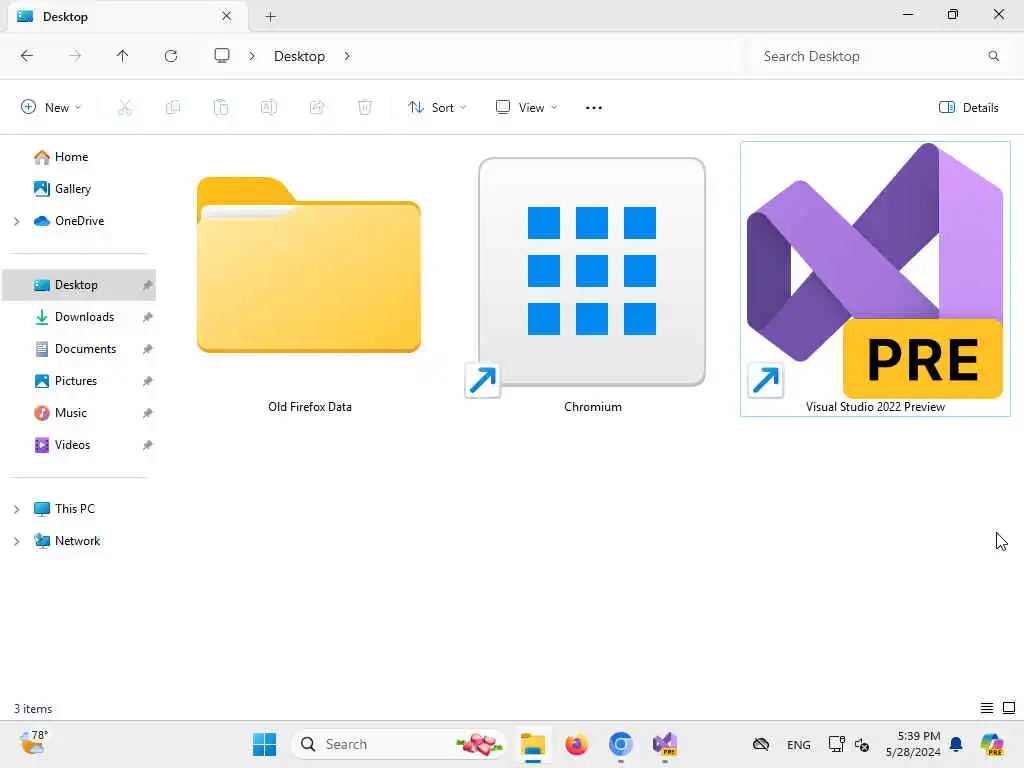Viewport: 1024px width, 768px height.
Task: Click the Desktop tab
Action: pos(127,16)
